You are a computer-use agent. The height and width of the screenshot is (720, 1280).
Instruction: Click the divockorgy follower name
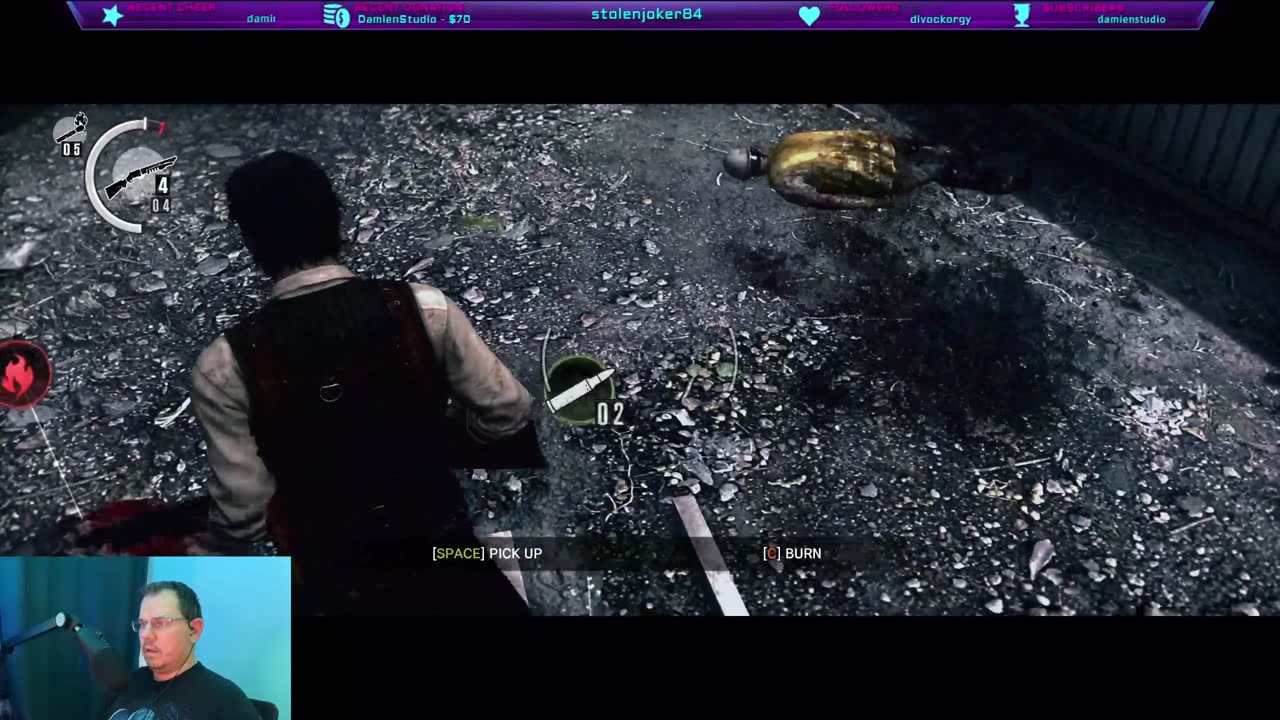(940, 19)
